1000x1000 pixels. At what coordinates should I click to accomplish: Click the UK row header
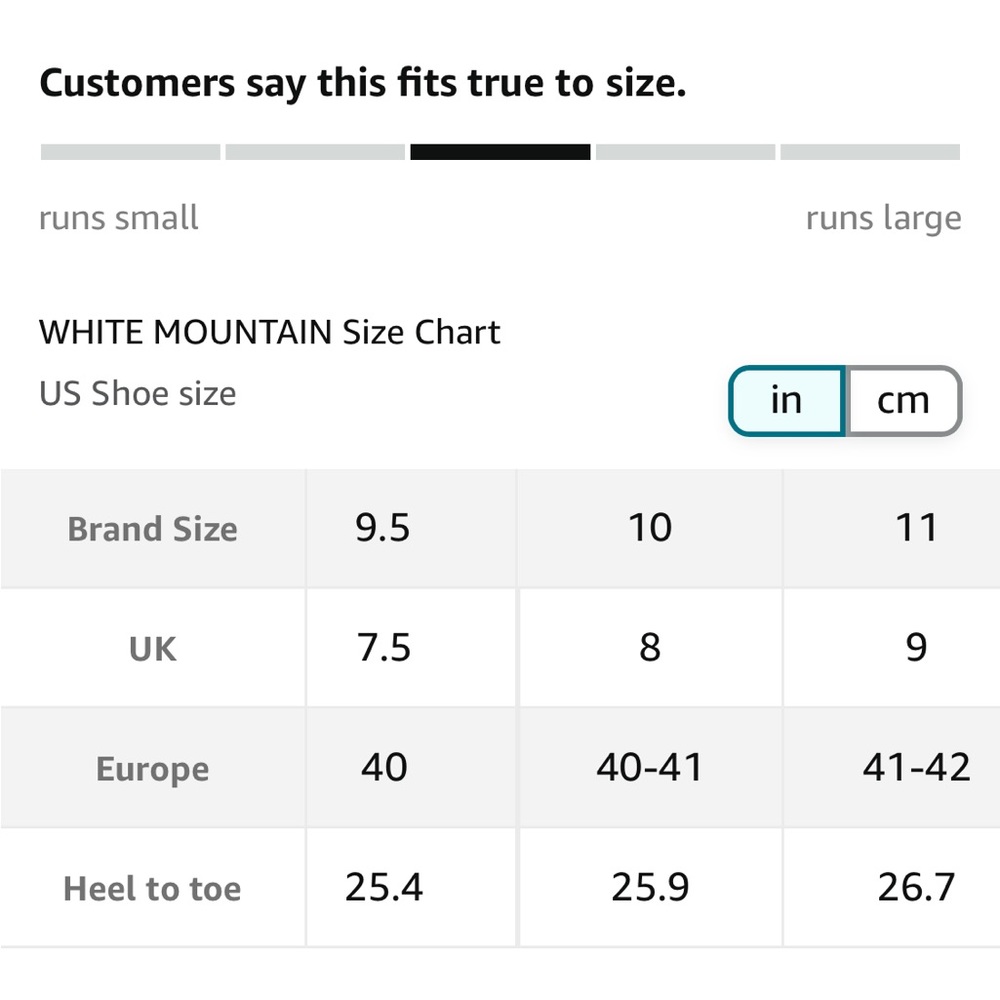tap(152, 648)
